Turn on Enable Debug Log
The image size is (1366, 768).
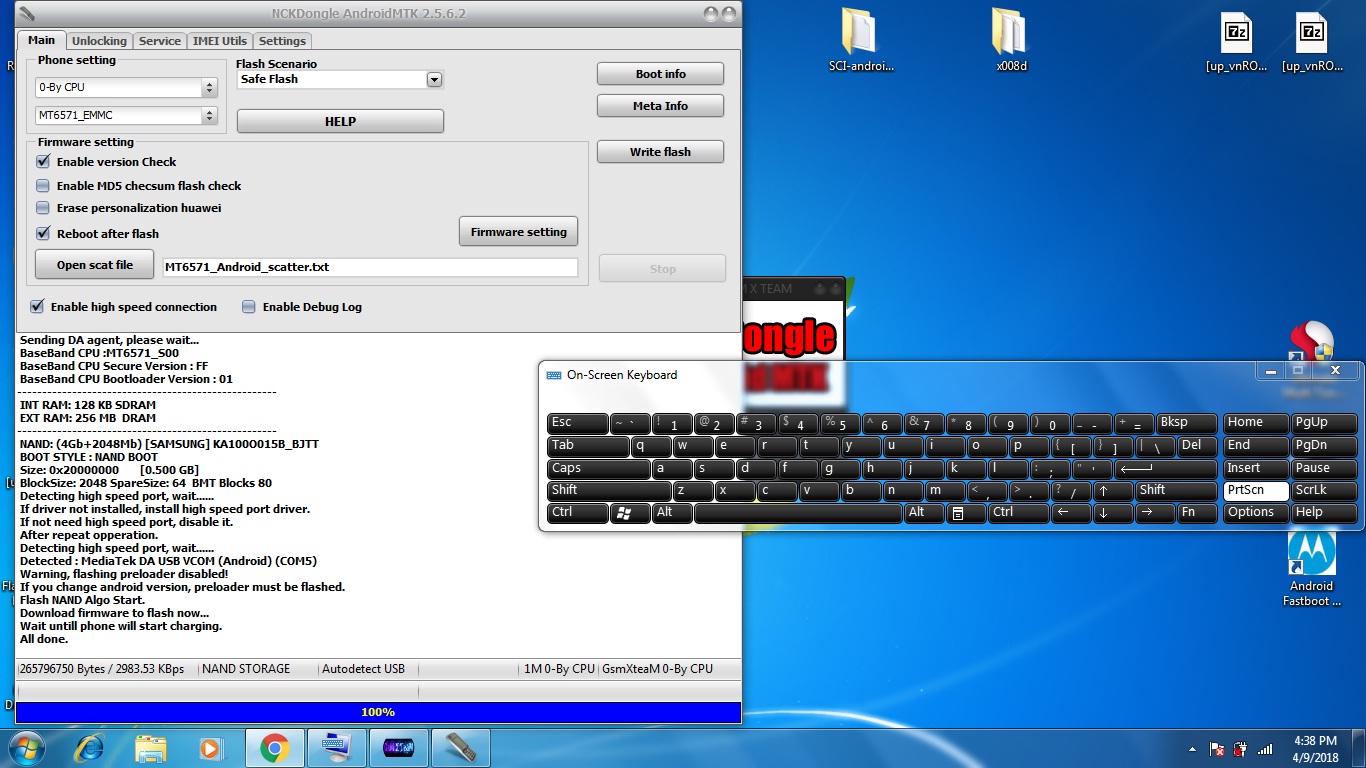point(249,307)
